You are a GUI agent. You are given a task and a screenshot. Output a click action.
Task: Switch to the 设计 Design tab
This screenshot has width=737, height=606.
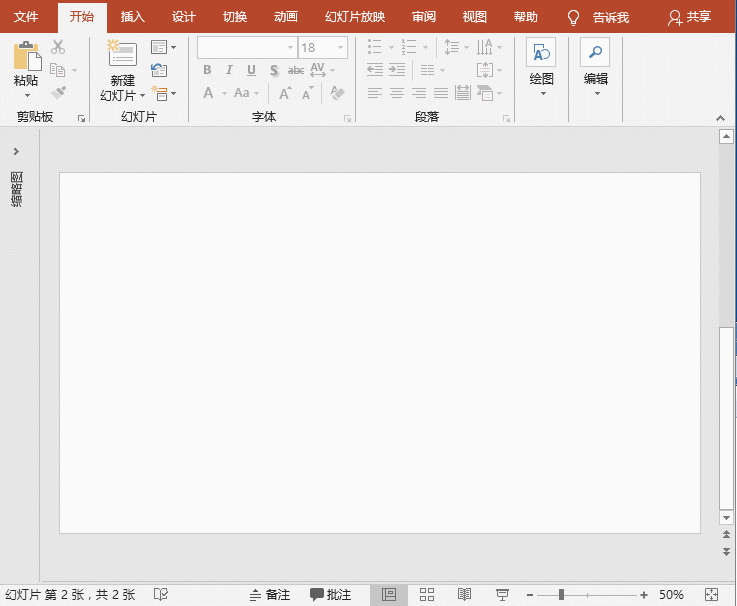coord(183,17)
